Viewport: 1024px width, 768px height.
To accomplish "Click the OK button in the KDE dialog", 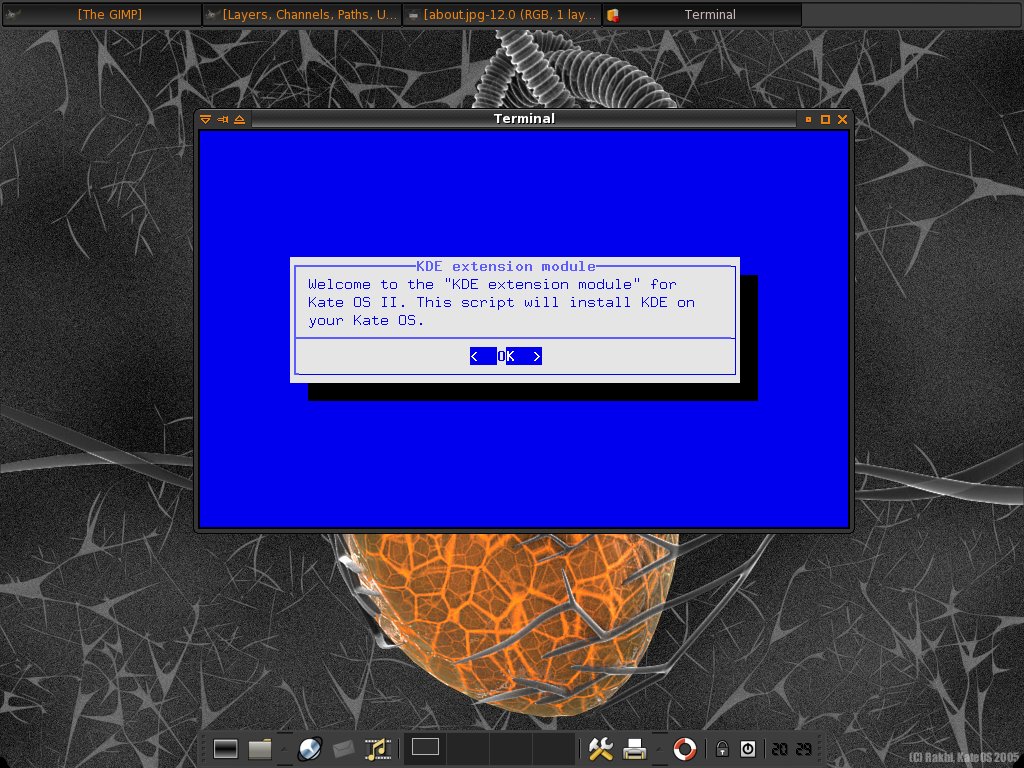I will pos(505,356).
